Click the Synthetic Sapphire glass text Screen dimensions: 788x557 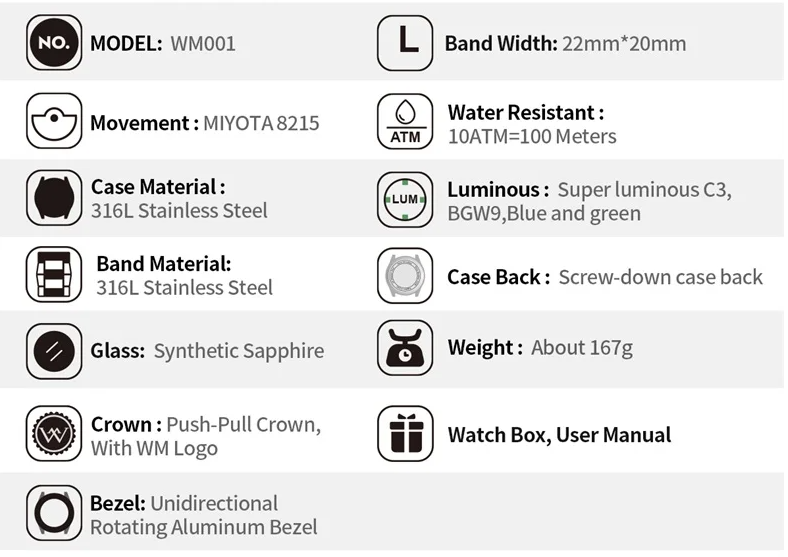tap(239, 351)
